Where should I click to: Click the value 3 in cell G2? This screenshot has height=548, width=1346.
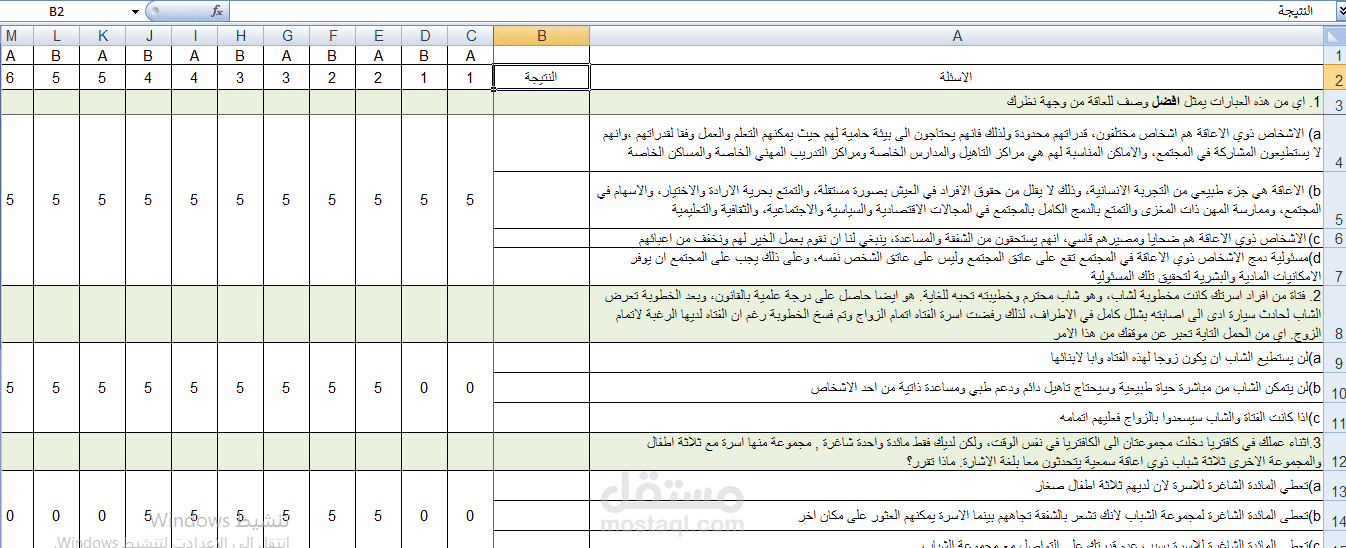(x=286, y=78)
